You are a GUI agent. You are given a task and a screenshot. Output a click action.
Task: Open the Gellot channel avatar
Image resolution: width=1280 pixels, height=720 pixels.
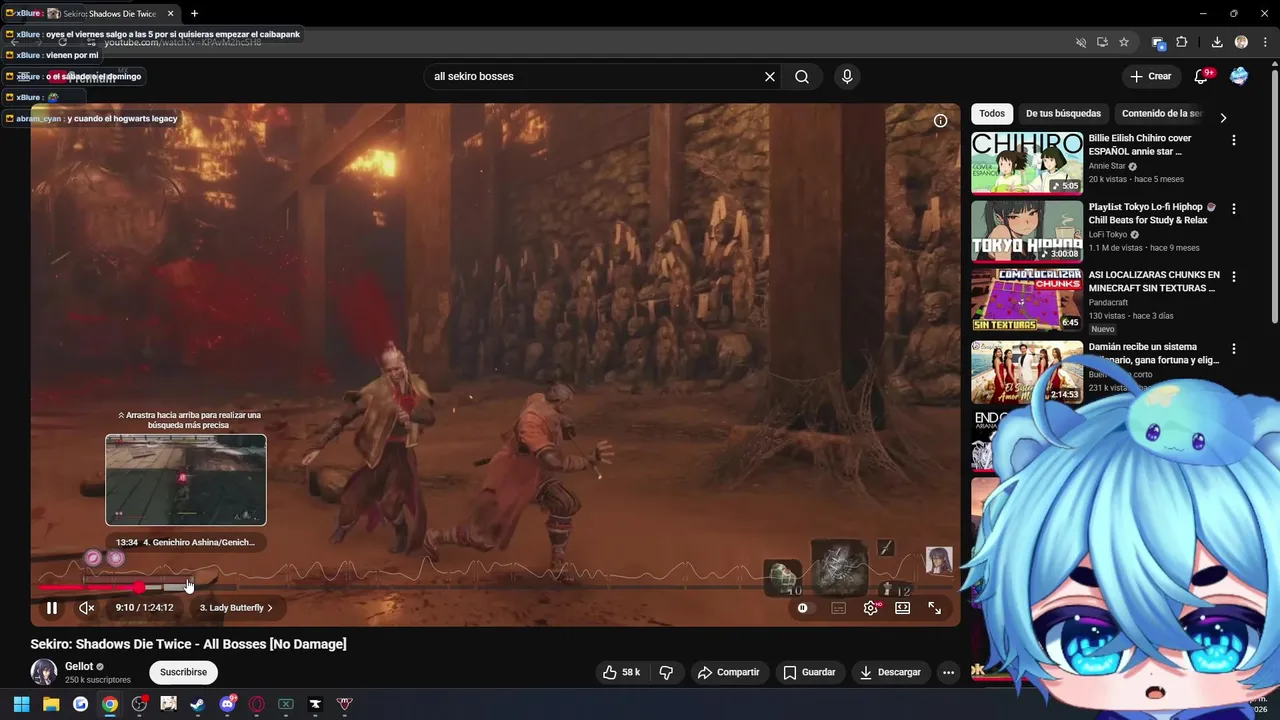pyautogui.click(x=43, y=672)
